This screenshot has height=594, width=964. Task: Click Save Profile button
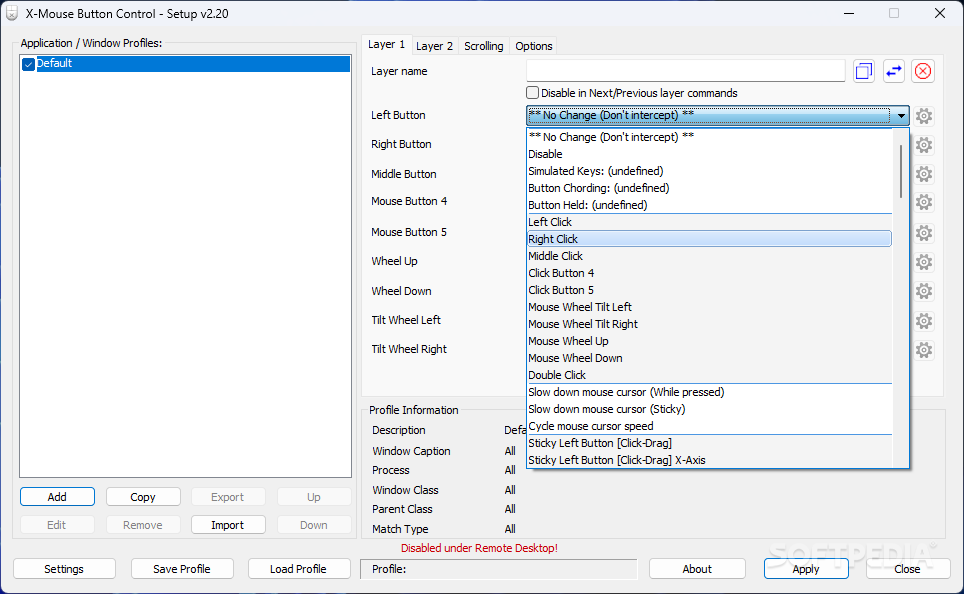click(182, 569)
